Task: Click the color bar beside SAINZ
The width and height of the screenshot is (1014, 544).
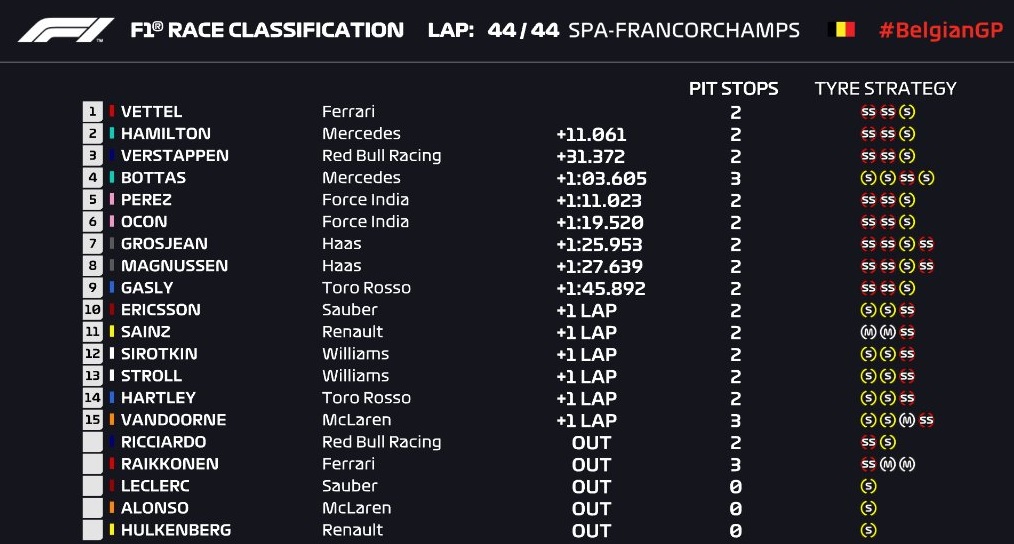Action: click(112, 332)
